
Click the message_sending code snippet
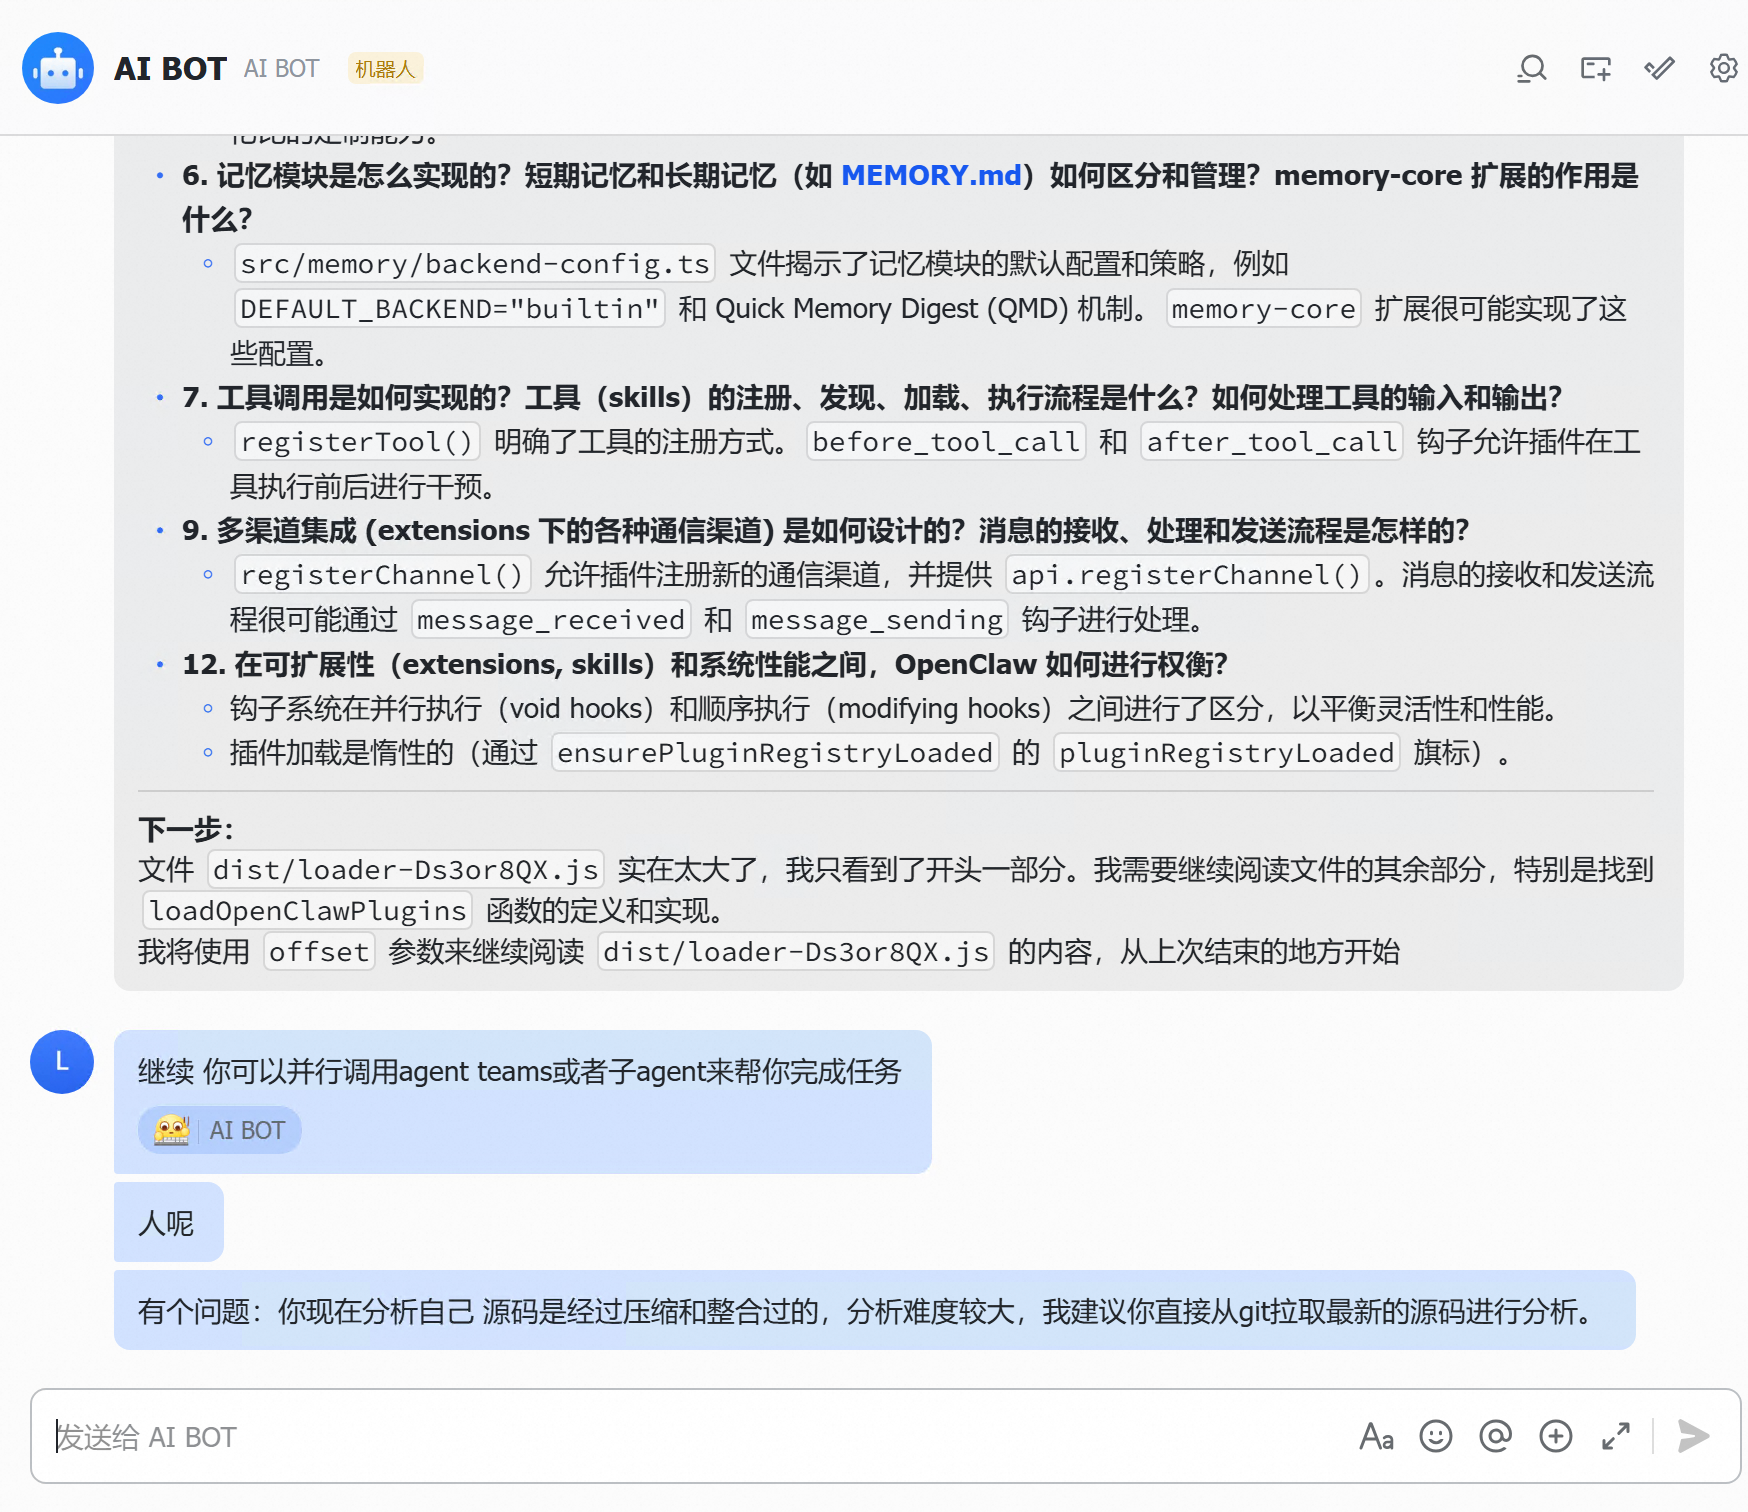tap(877, 619)
